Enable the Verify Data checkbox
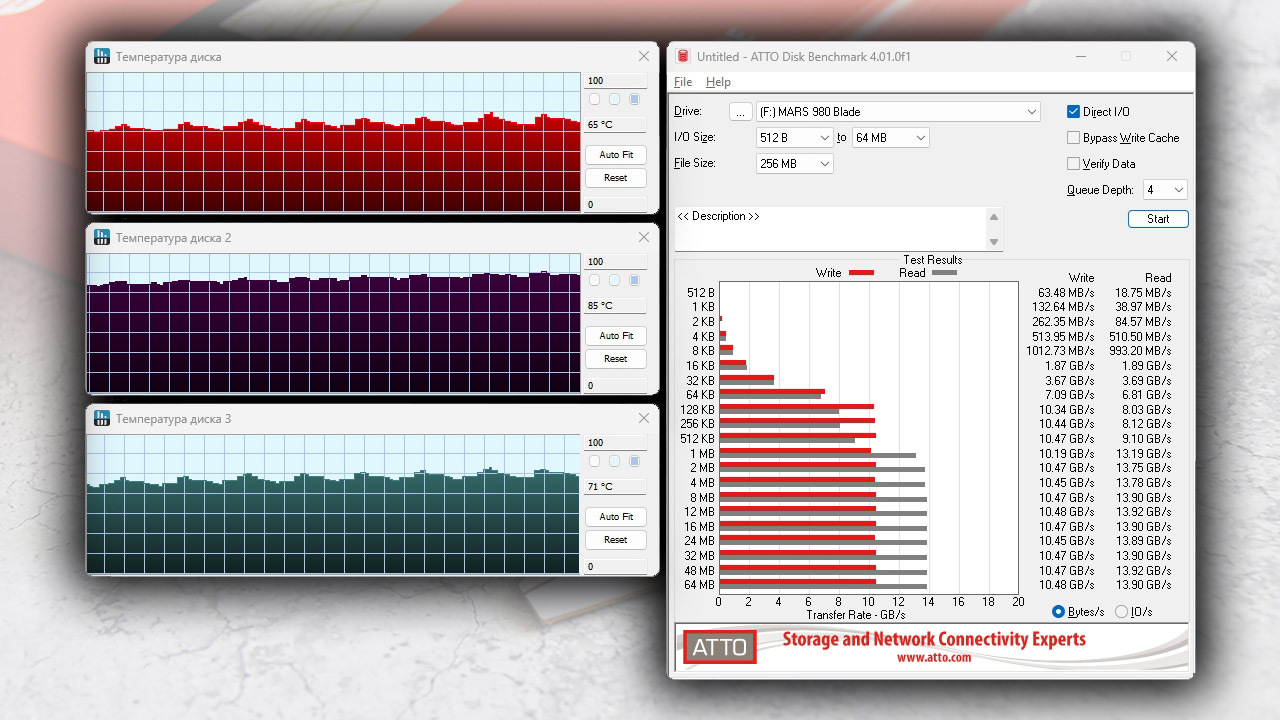Screen dimensions: 1280x720 tap(1074, 164)
